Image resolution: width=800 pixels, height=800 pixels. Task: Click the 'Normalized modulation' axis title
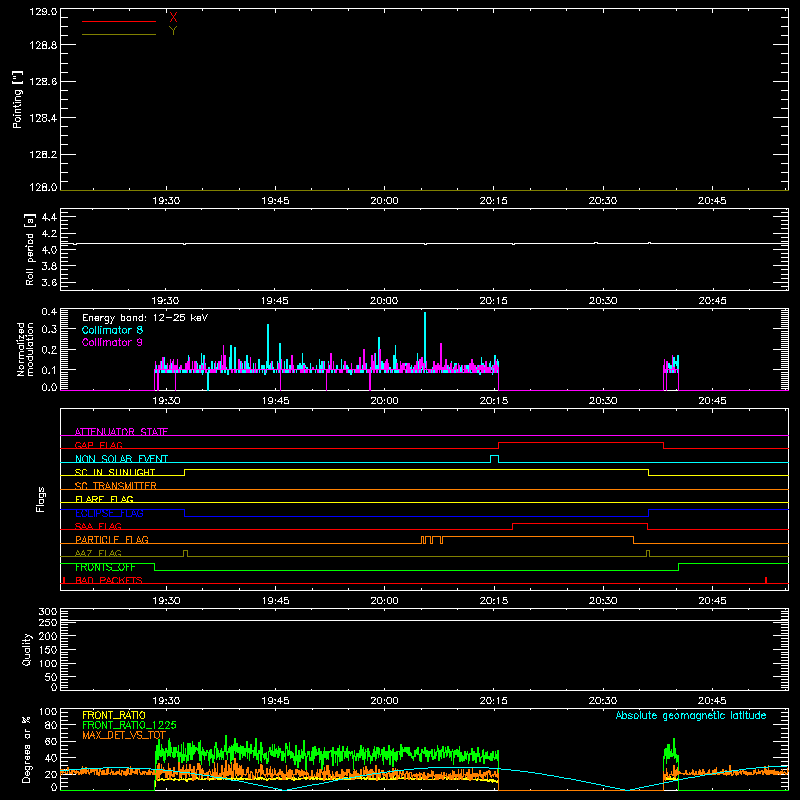25,349
